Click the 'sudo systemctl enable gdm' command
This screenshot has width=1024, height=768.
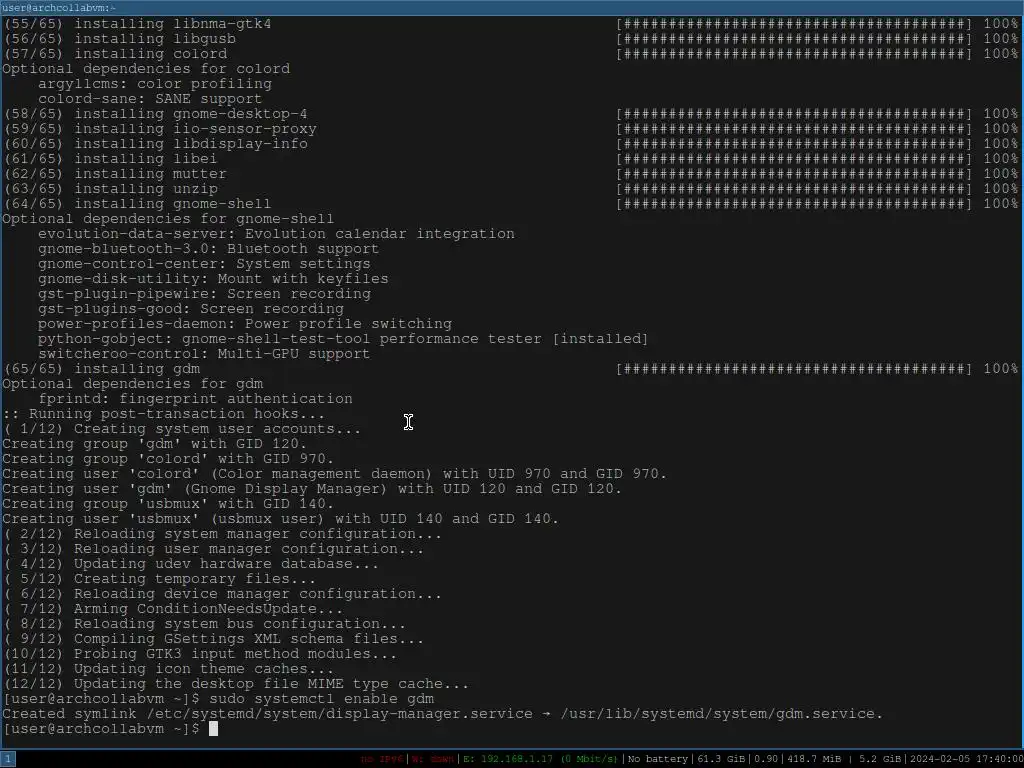click(x=322, y=699)
